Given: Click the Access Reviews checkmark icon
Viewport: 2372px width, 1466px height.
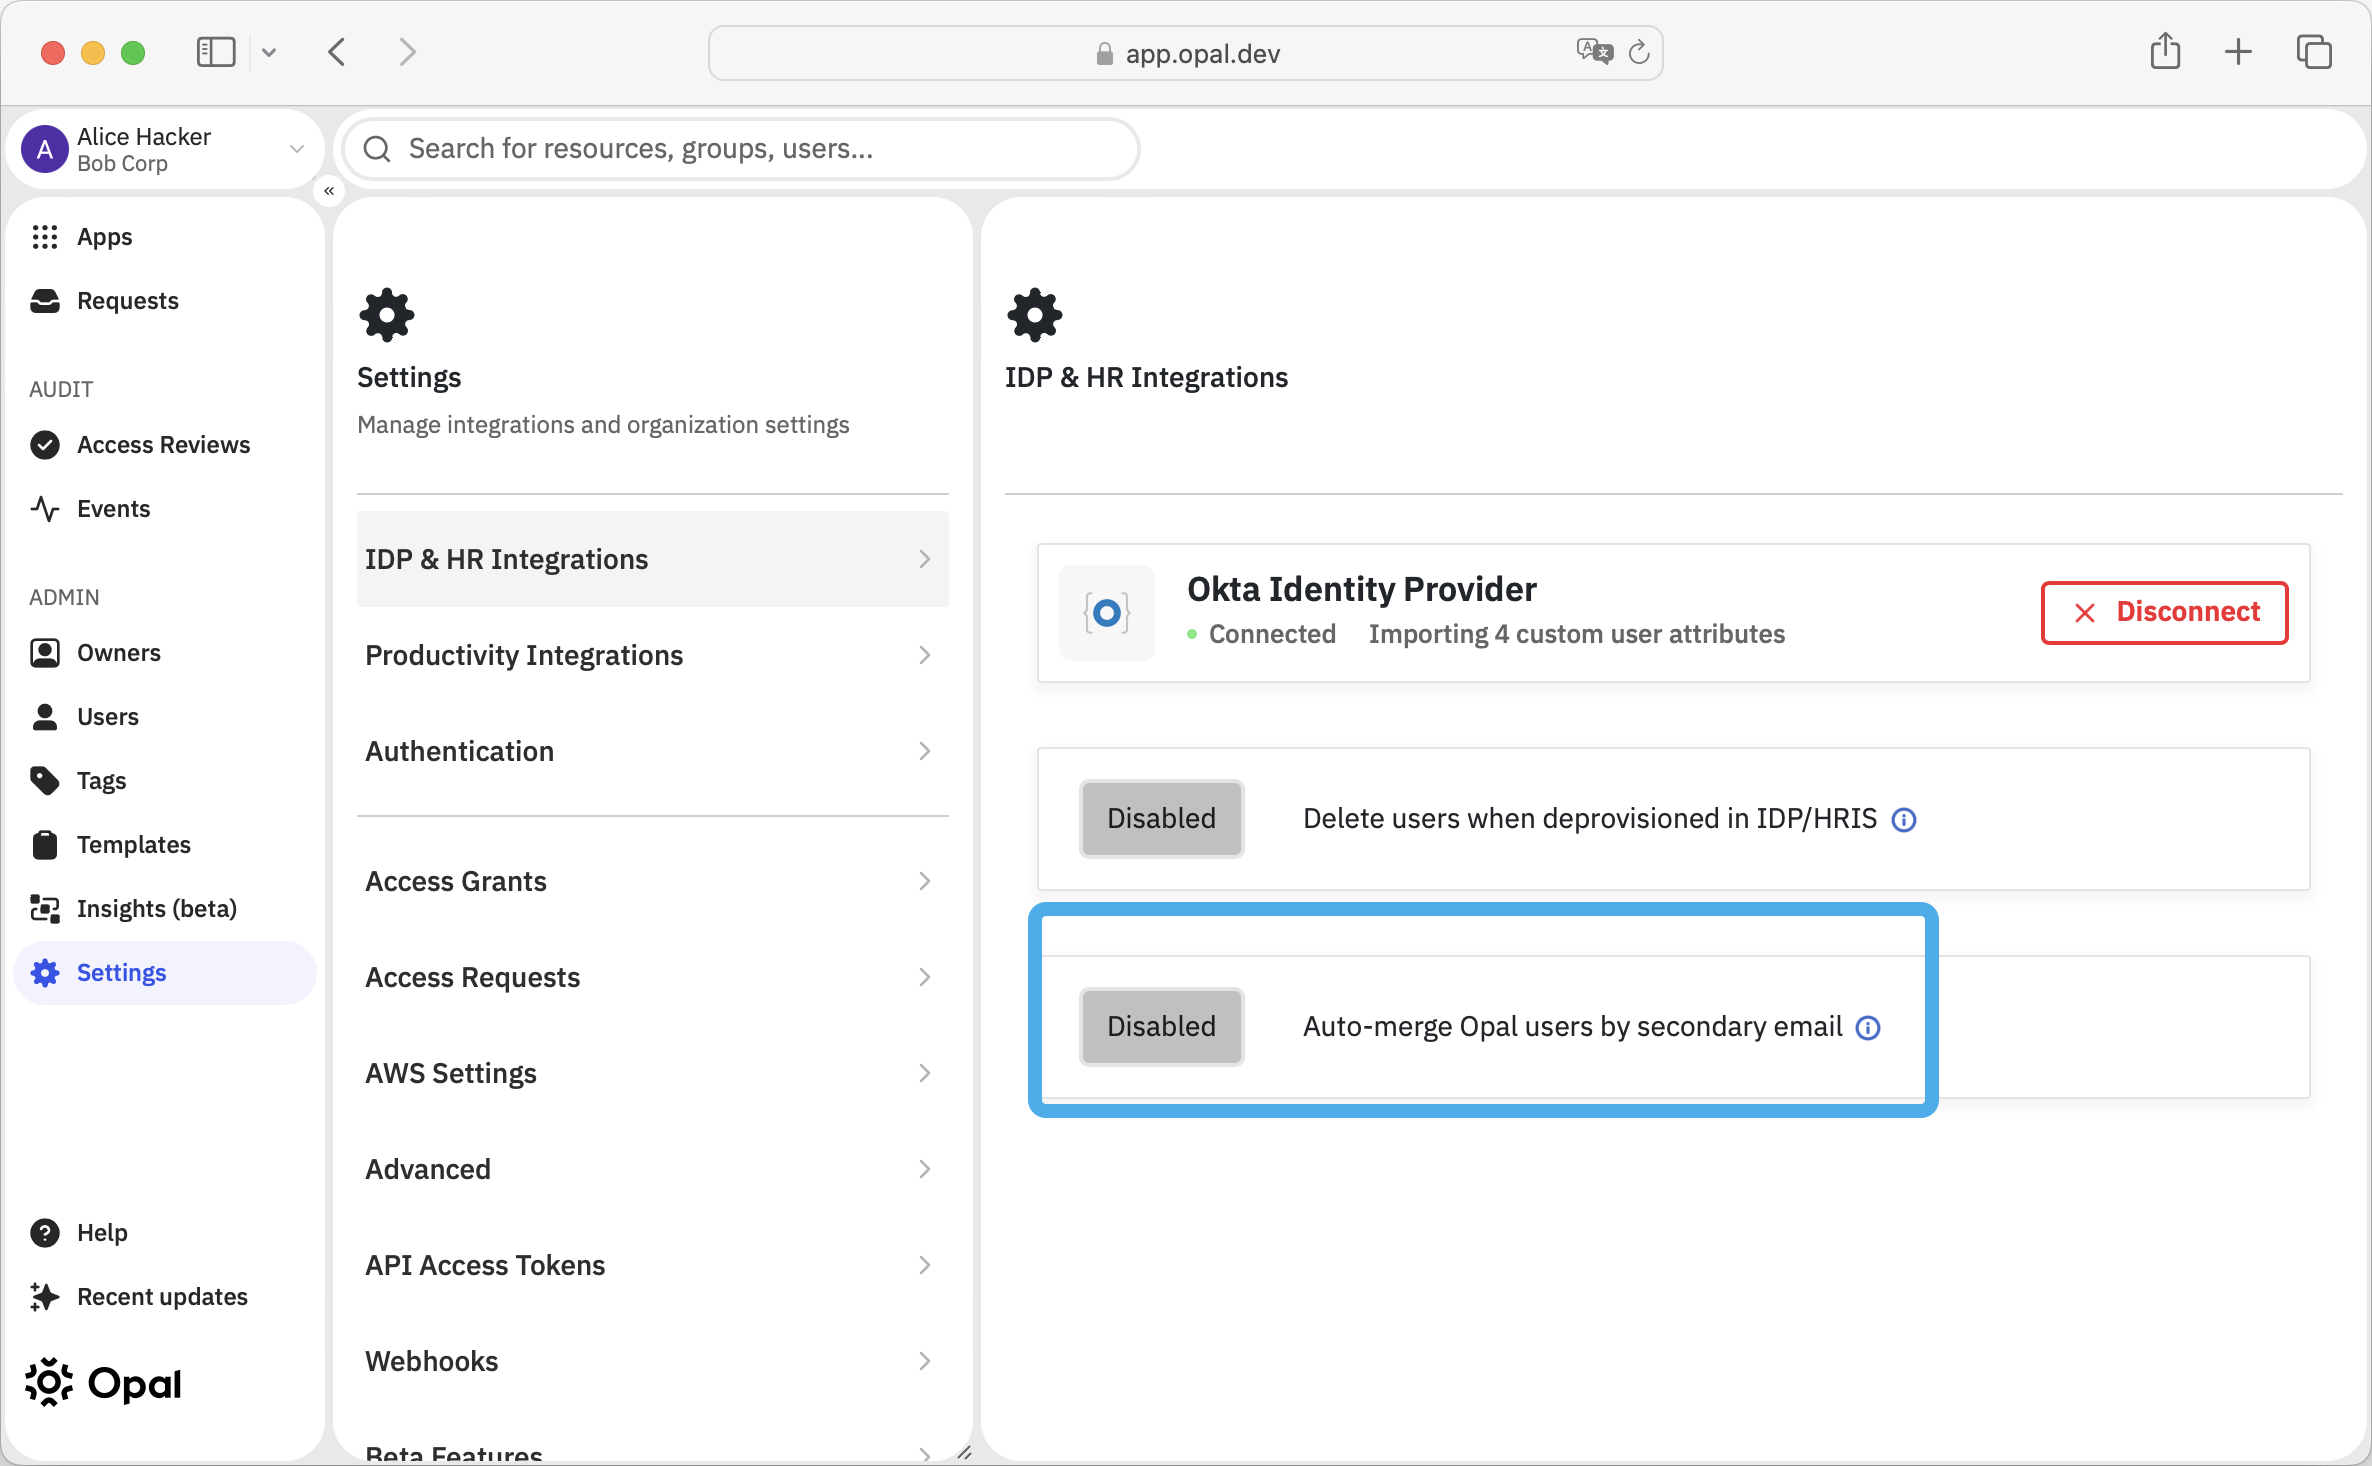Looking at the screenshot, I should [x=45, y=445].
